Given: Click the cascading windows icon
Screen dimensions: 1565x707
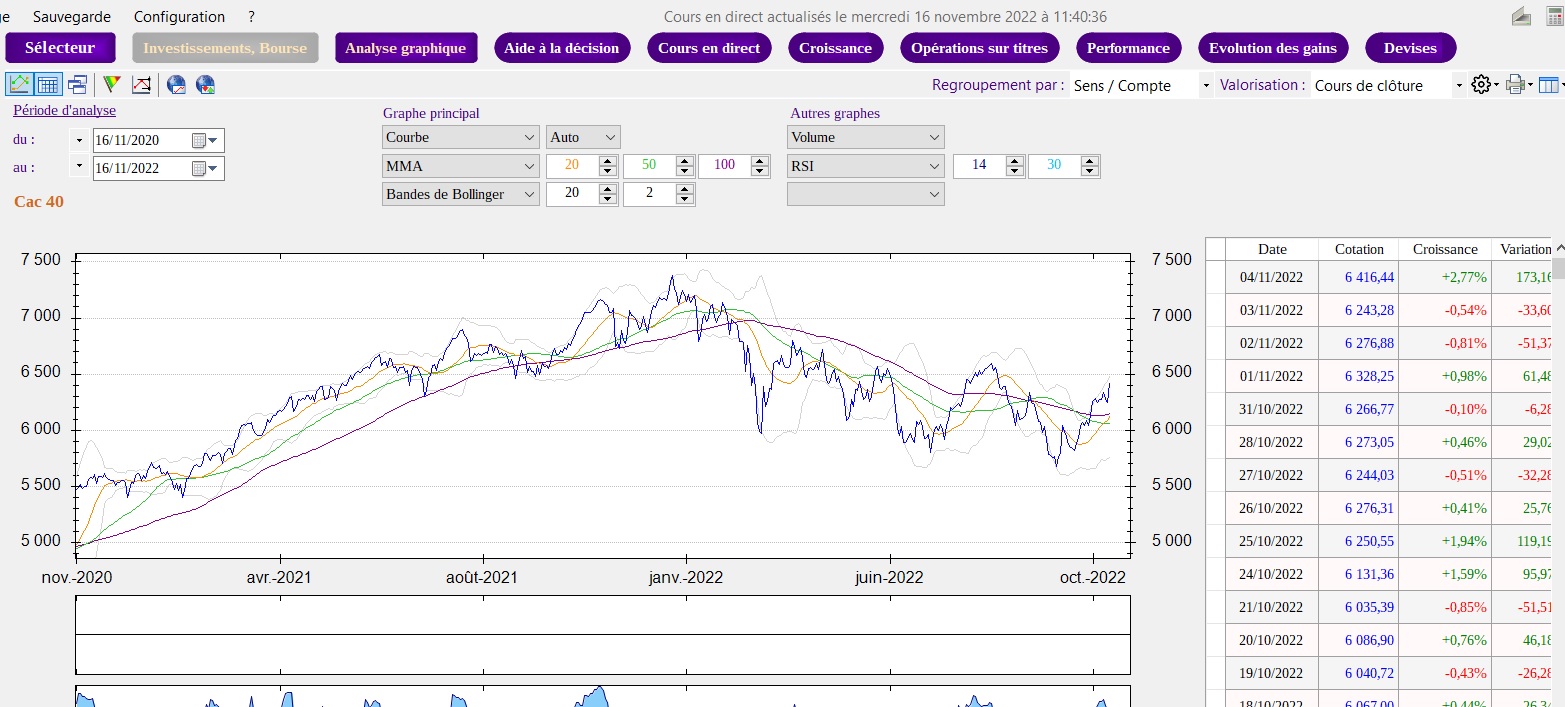Looking at the screenshot, I should 77,85.
